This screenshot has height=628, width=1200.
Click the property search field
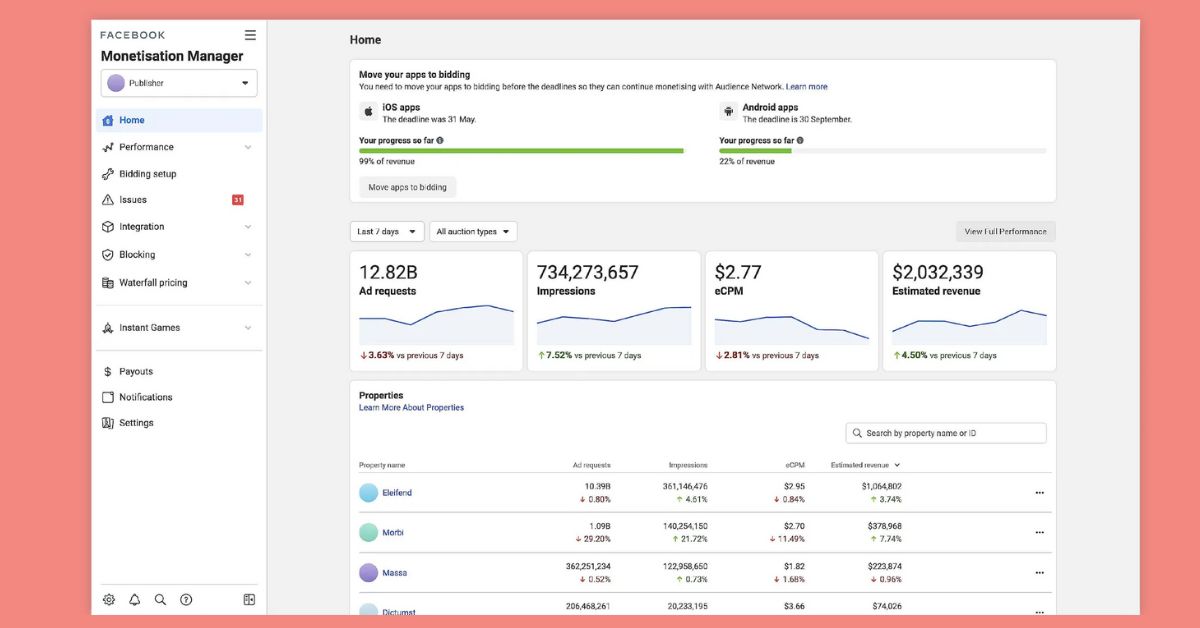[946, 433]
